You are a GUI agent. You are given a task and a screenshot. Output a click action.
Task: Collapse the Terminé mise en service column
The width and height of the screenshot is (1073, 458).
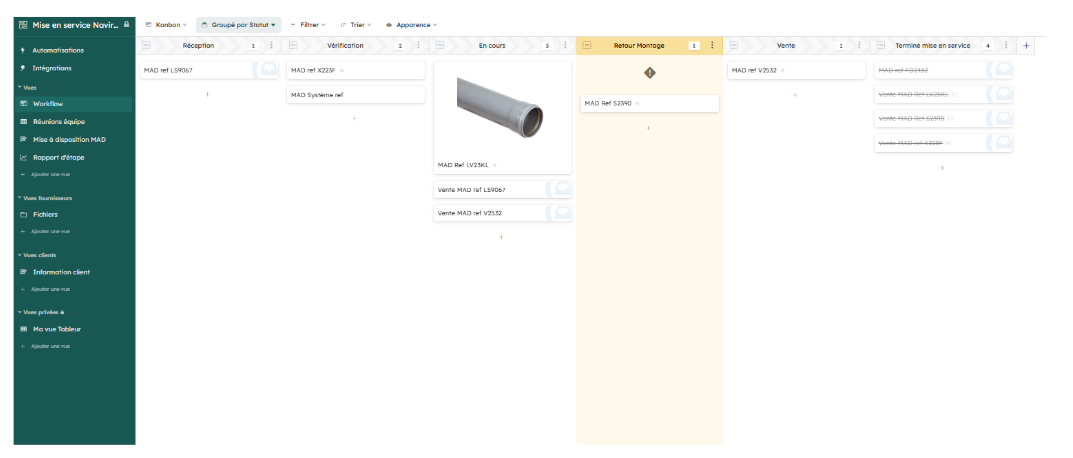(880, 45)
